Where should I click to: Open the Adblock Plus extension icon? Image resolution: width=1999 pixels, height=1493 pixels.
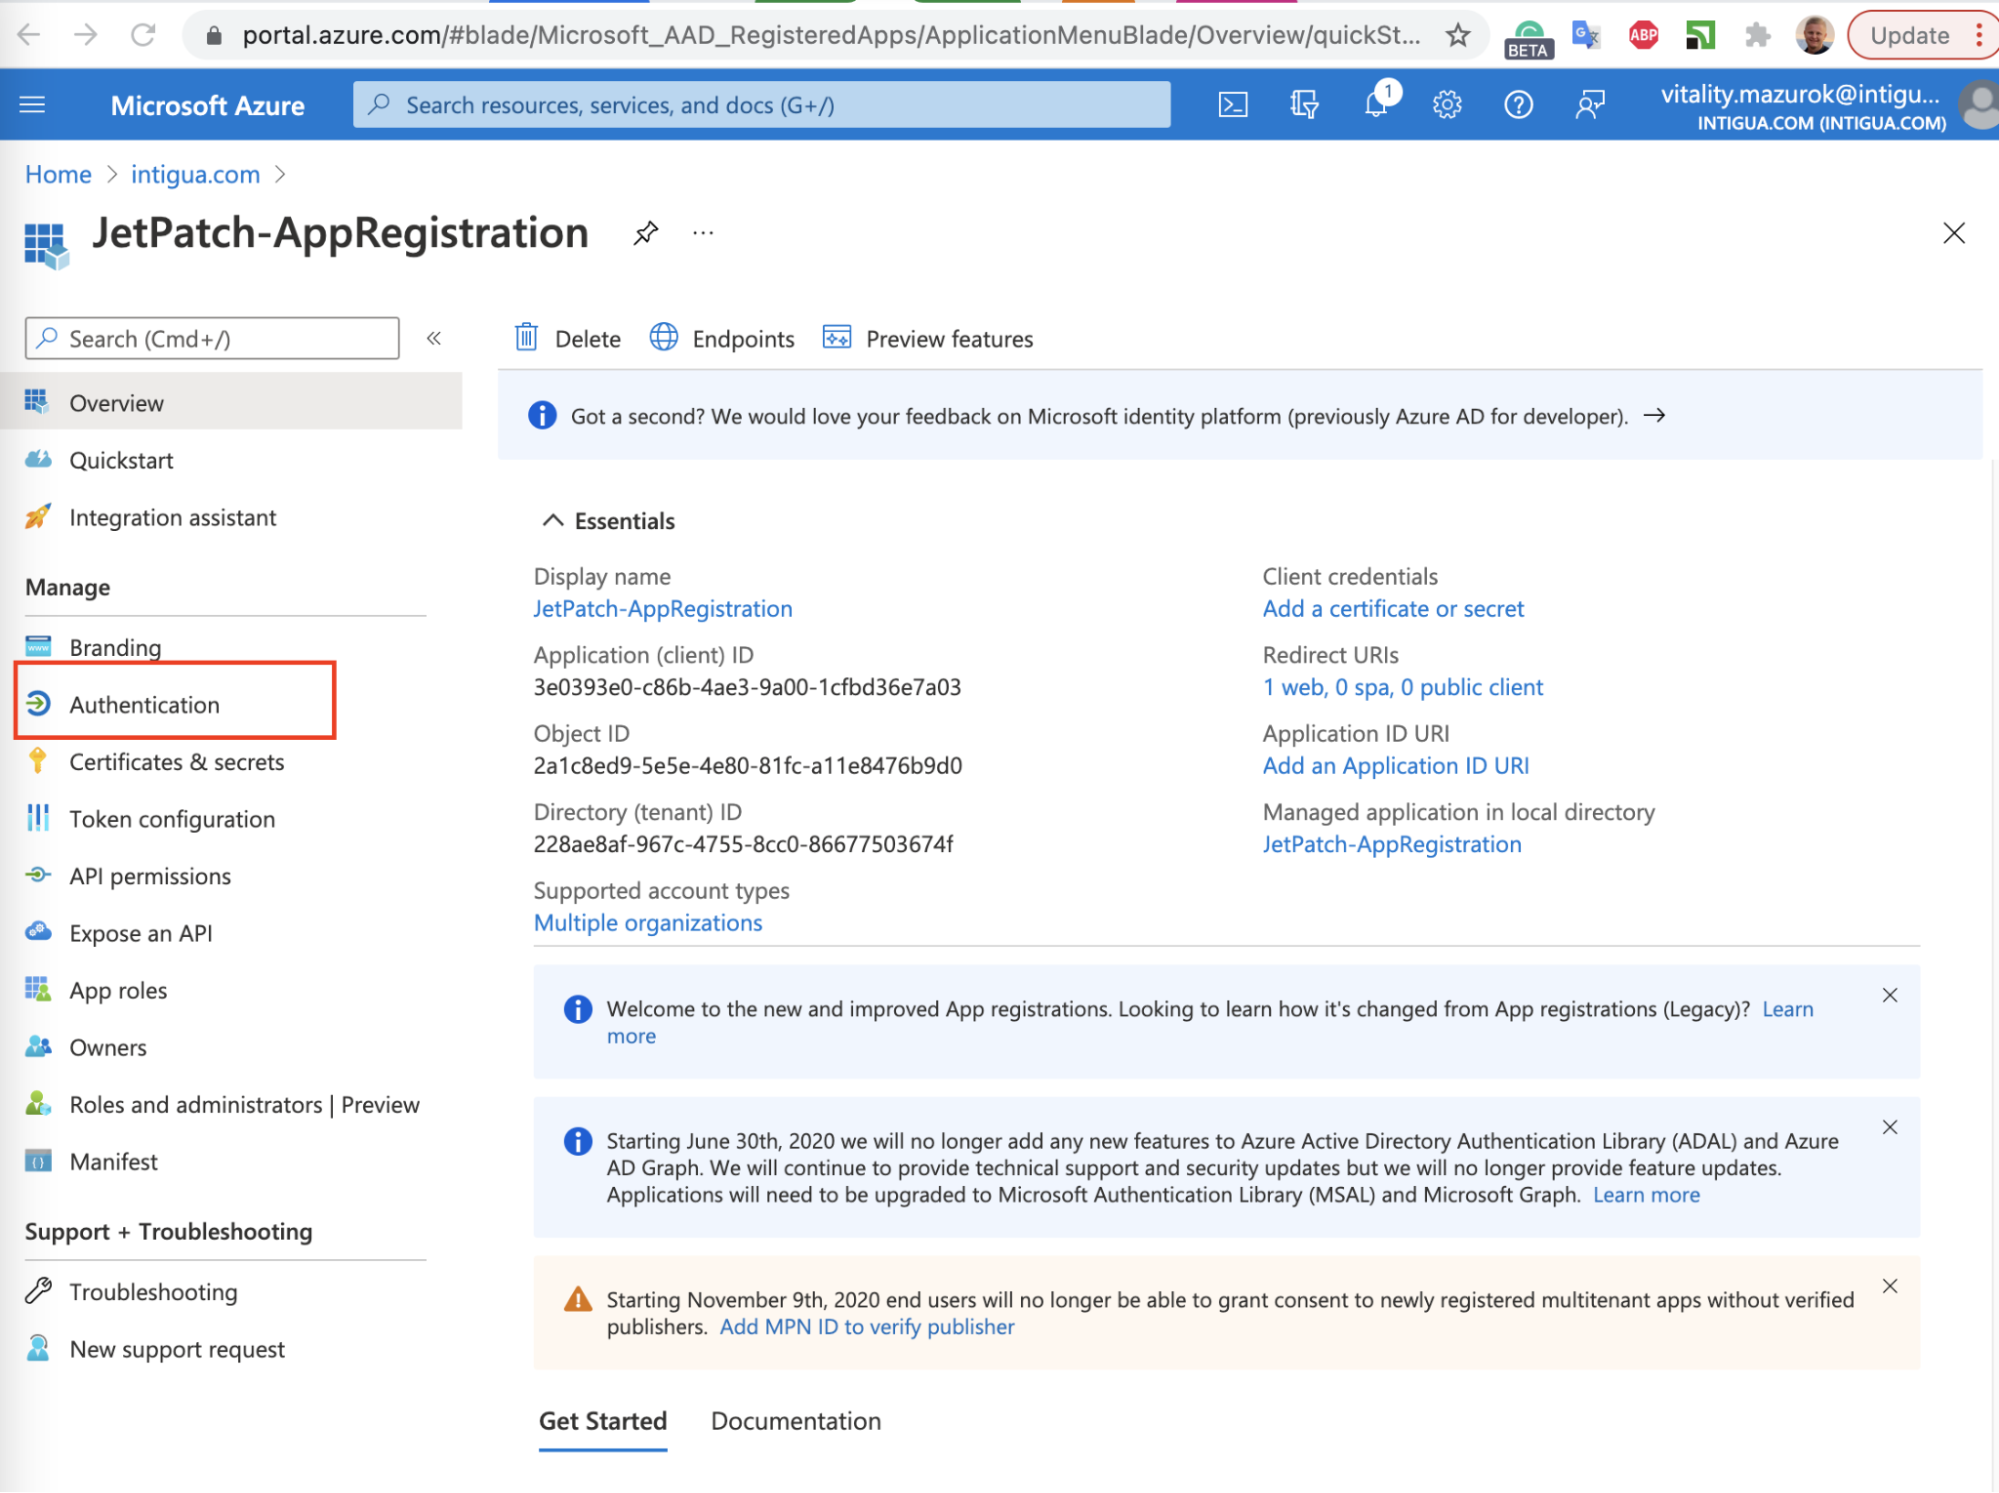(1643, 35)
